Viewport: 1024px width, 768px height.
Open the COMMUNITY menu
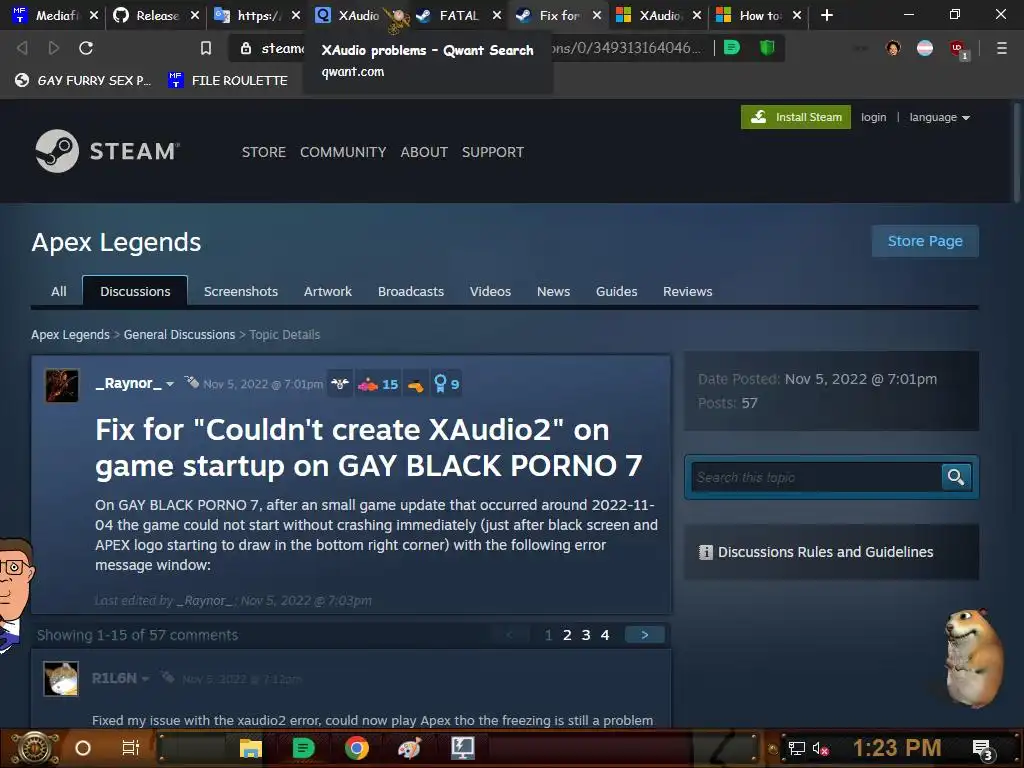344,152
